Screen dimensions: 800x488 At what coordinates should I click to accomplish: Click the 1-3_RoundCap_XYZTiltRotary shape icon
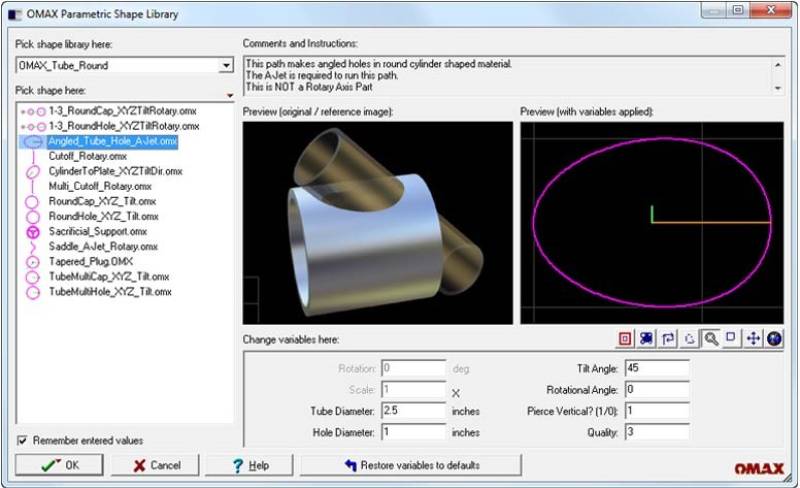tap(33, 111)
